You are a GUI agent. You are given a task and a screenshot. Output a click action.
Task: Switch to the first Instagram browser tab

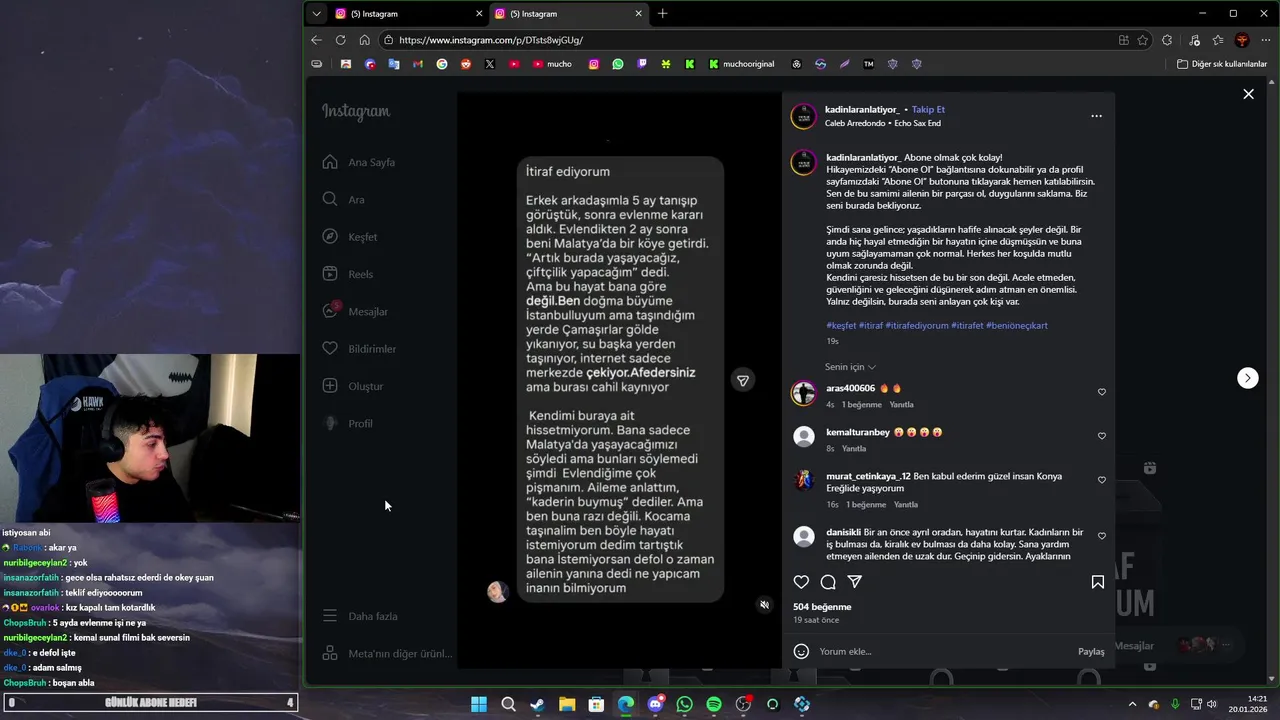point(409,14)
